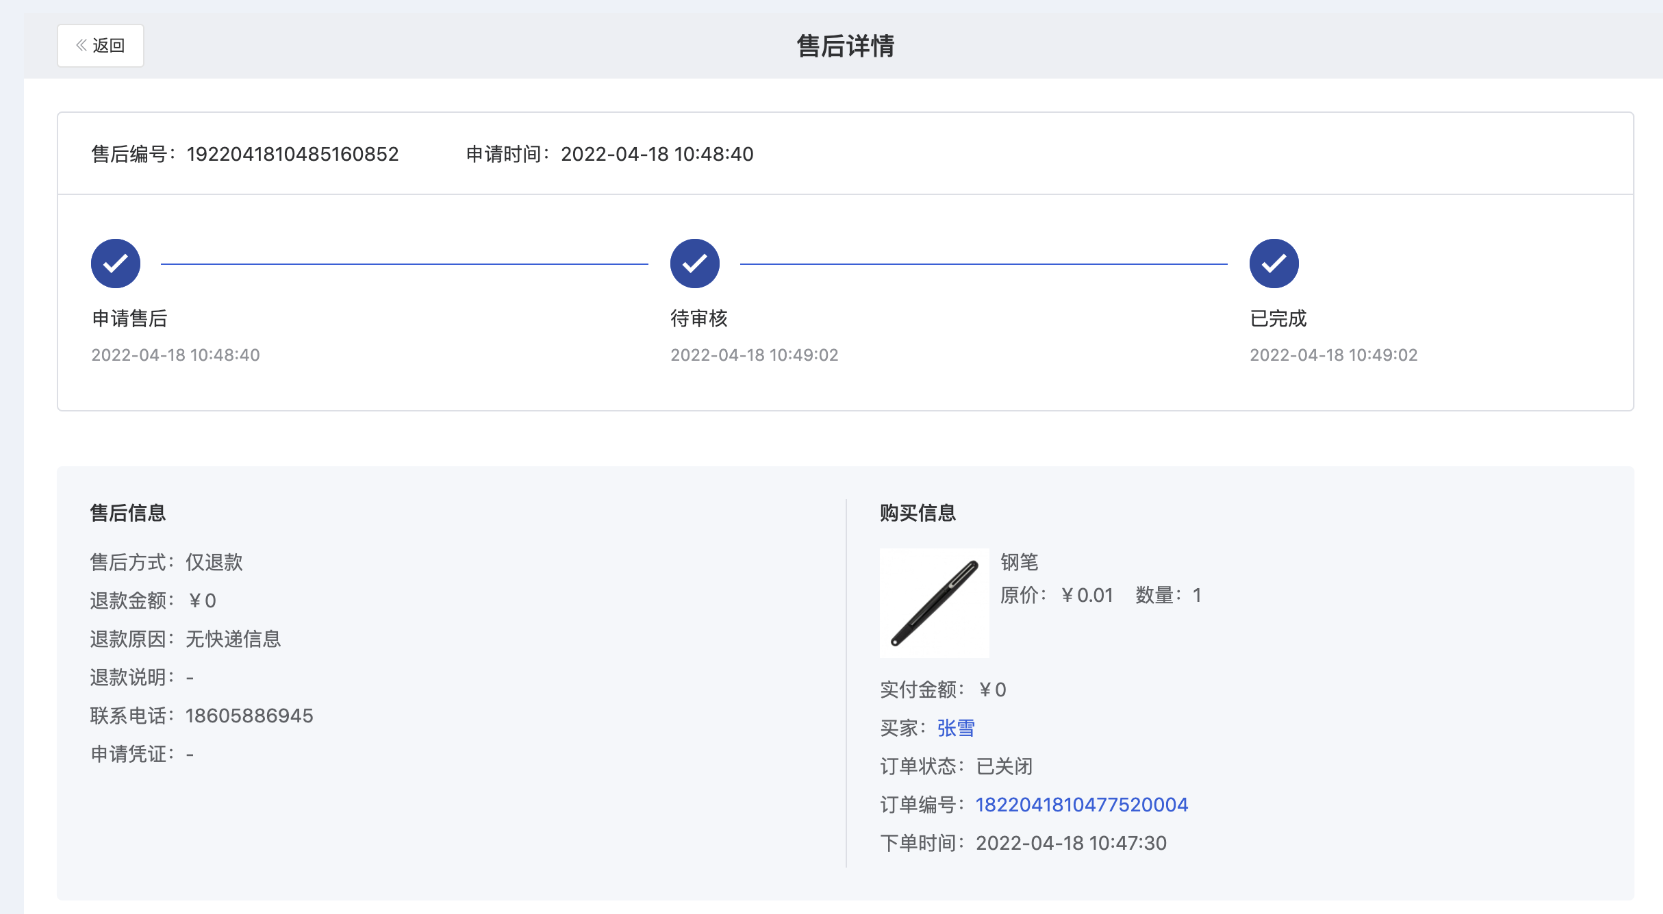Click the checkmark icon above 申请售后
Image resolution: width=1663 pixels, height=914 pixels.
tap(116, 264)
